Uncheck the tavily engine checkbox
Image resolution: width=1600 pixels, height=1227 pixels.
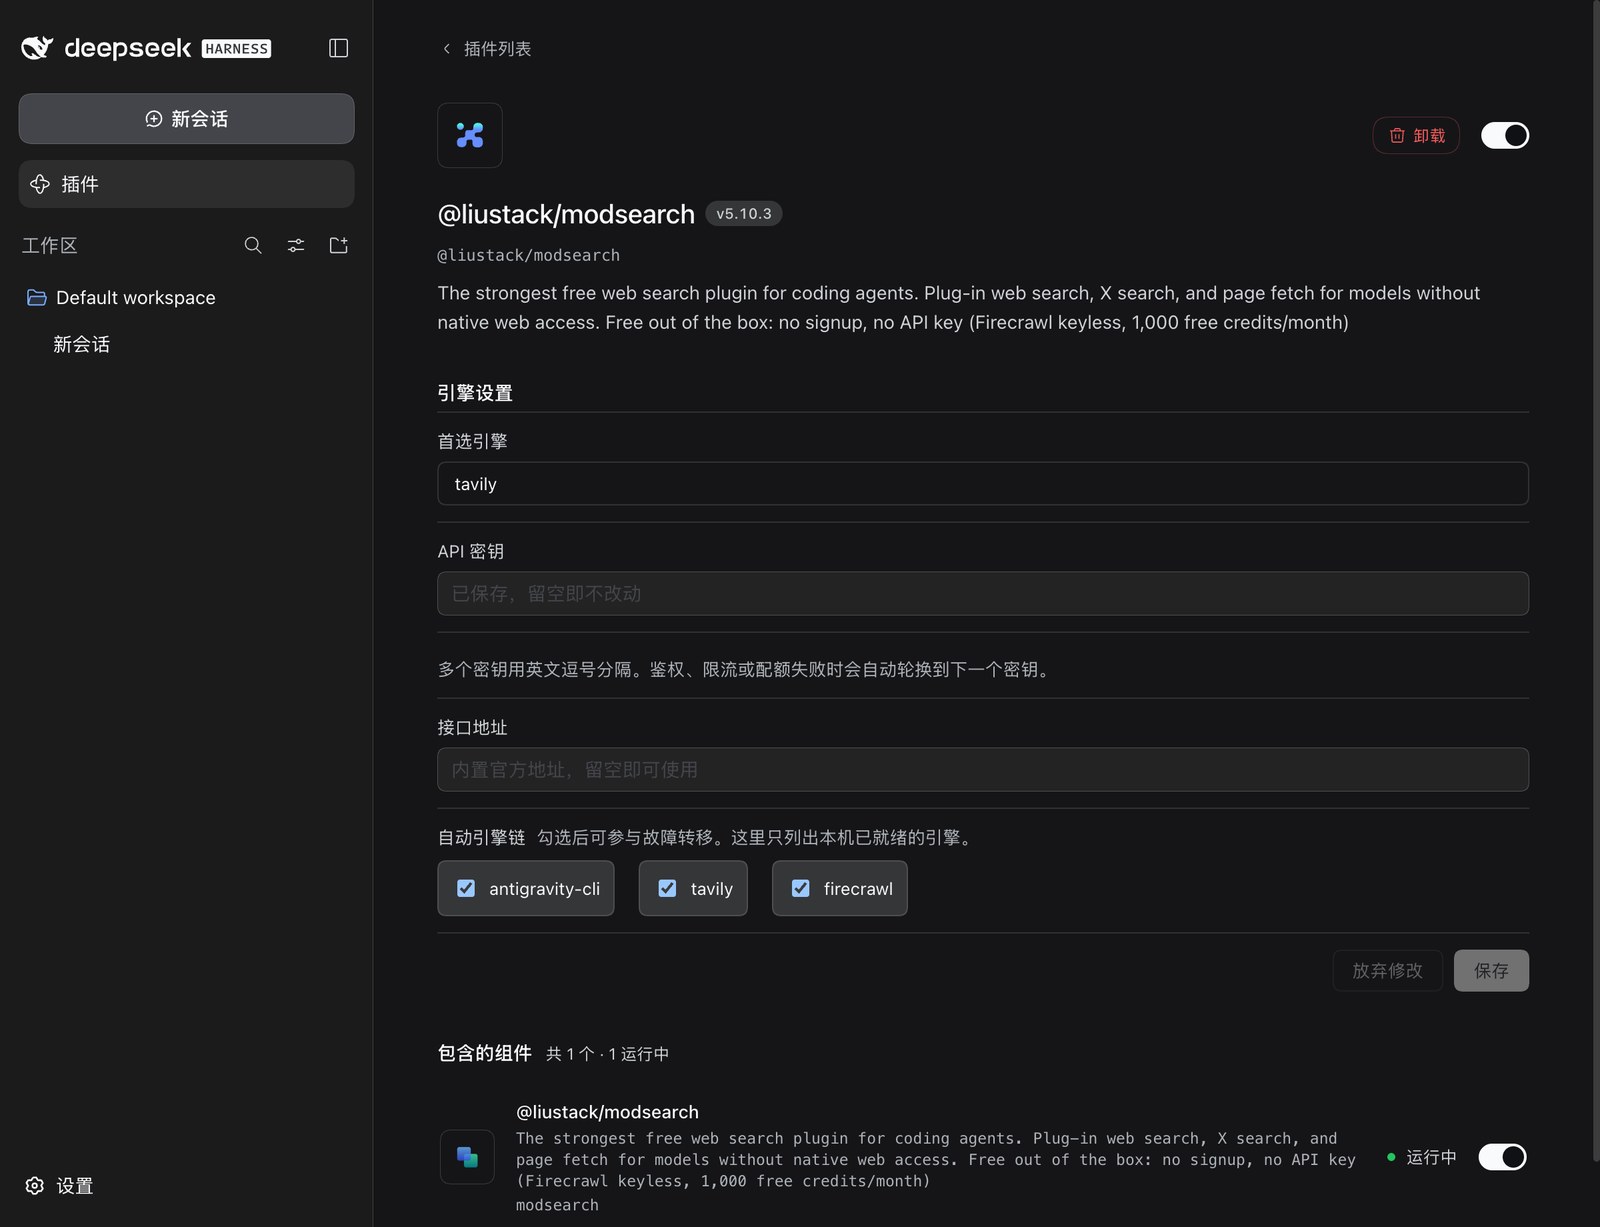[x=668, y=888]
